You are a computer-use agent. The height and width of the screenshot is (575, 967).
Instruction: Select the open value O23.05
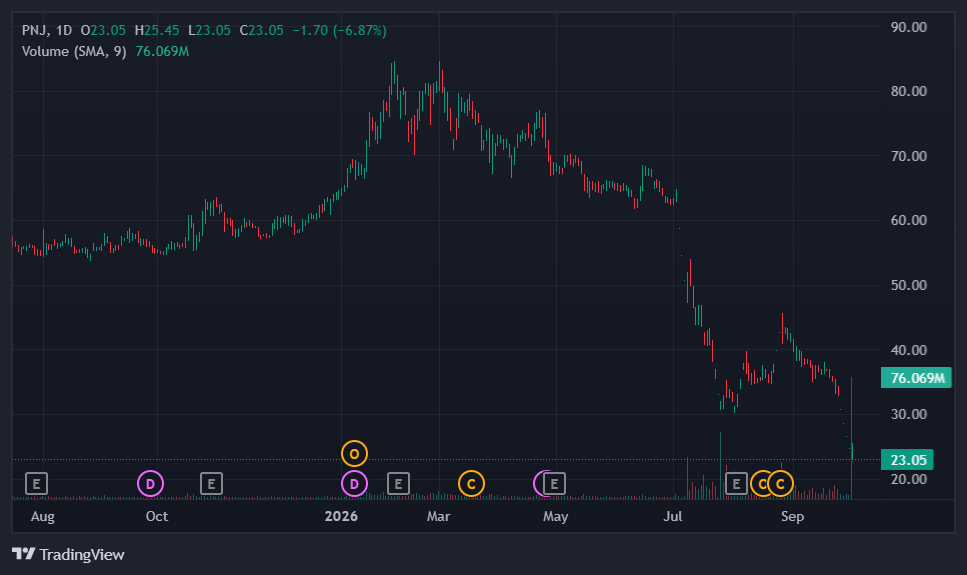pos(103,30)
